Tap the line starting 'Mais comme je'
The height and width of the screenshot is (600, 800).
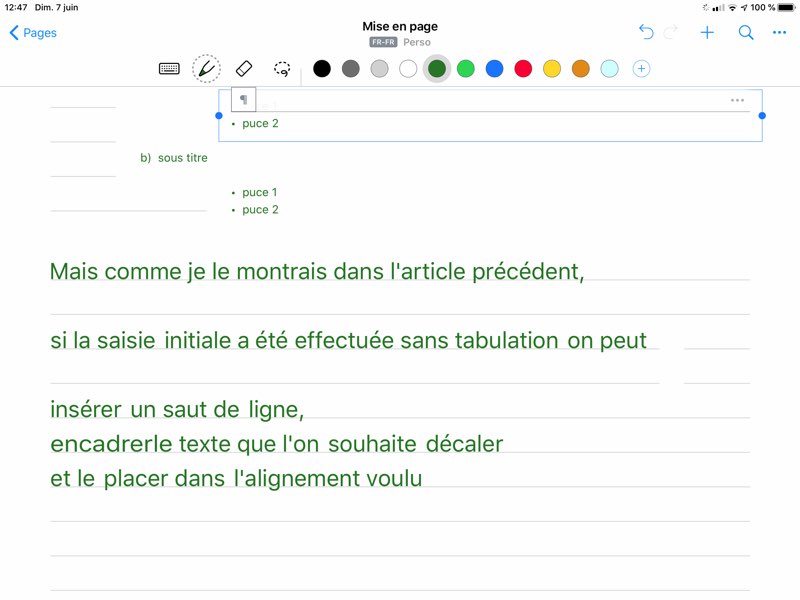pos(316,271)
